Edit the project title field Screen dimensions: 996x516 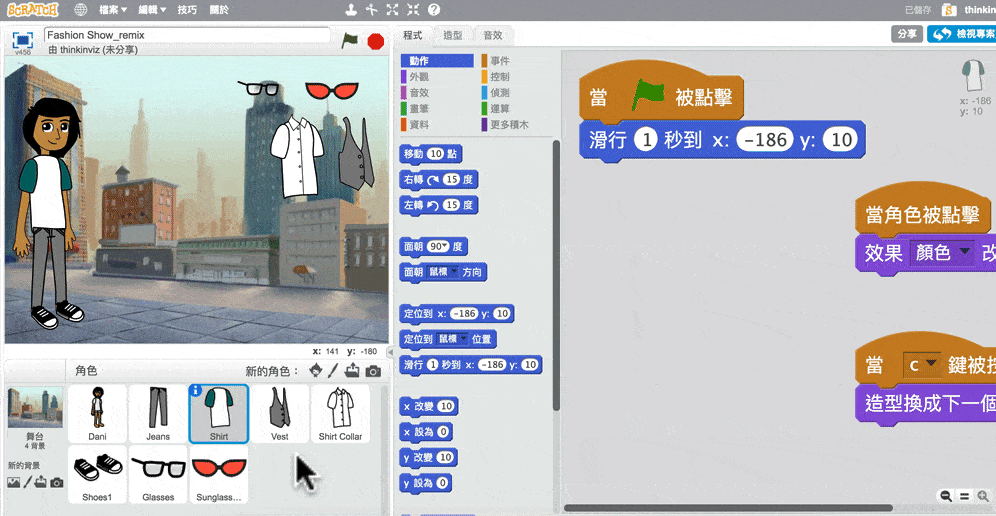187,36
